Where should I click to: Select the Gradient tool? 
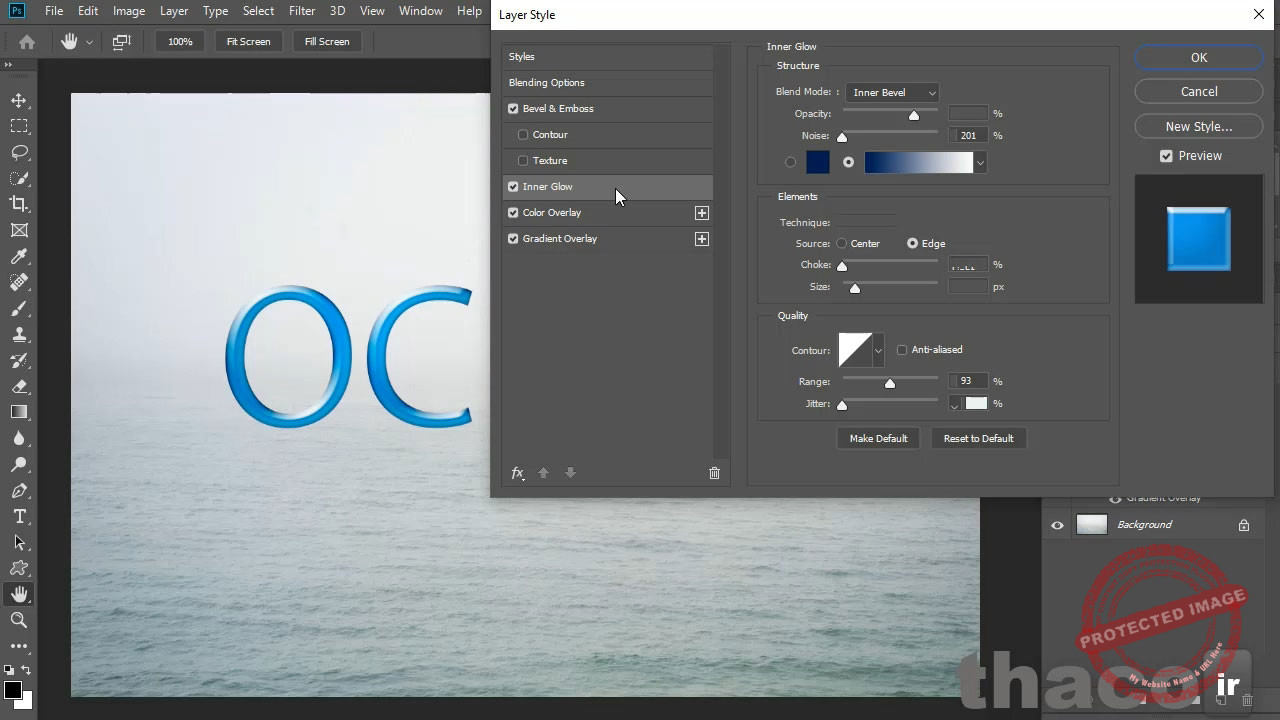19,412
